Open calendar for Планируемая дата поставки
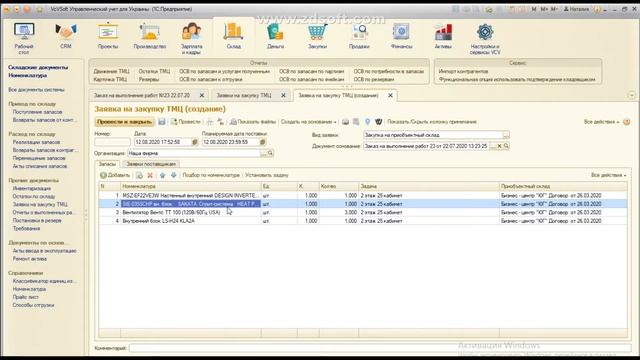The width and height of the screenshot is (640, 360). (x=262, y=142)
